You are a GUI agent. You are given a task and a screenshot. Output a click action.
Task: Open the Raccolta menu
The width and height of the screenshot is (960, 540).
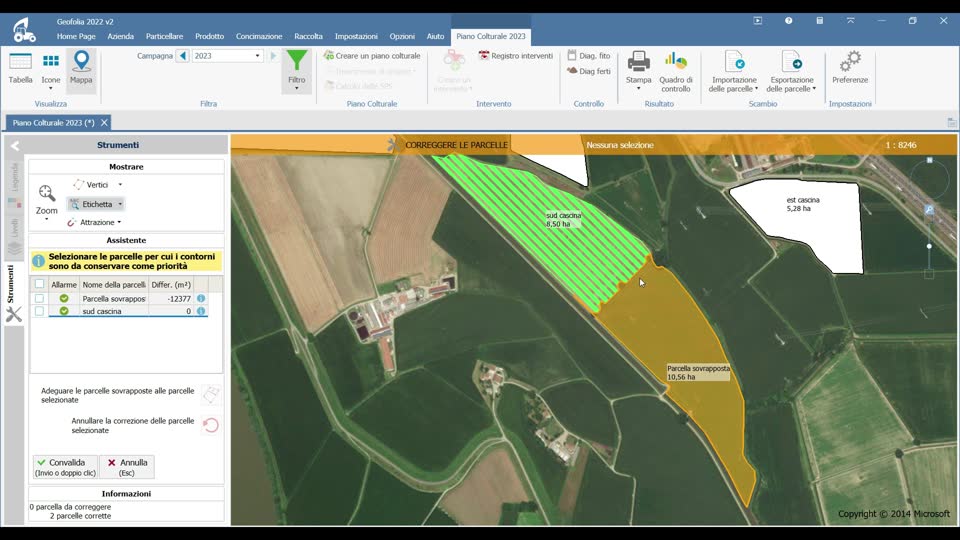coord(309,36)
